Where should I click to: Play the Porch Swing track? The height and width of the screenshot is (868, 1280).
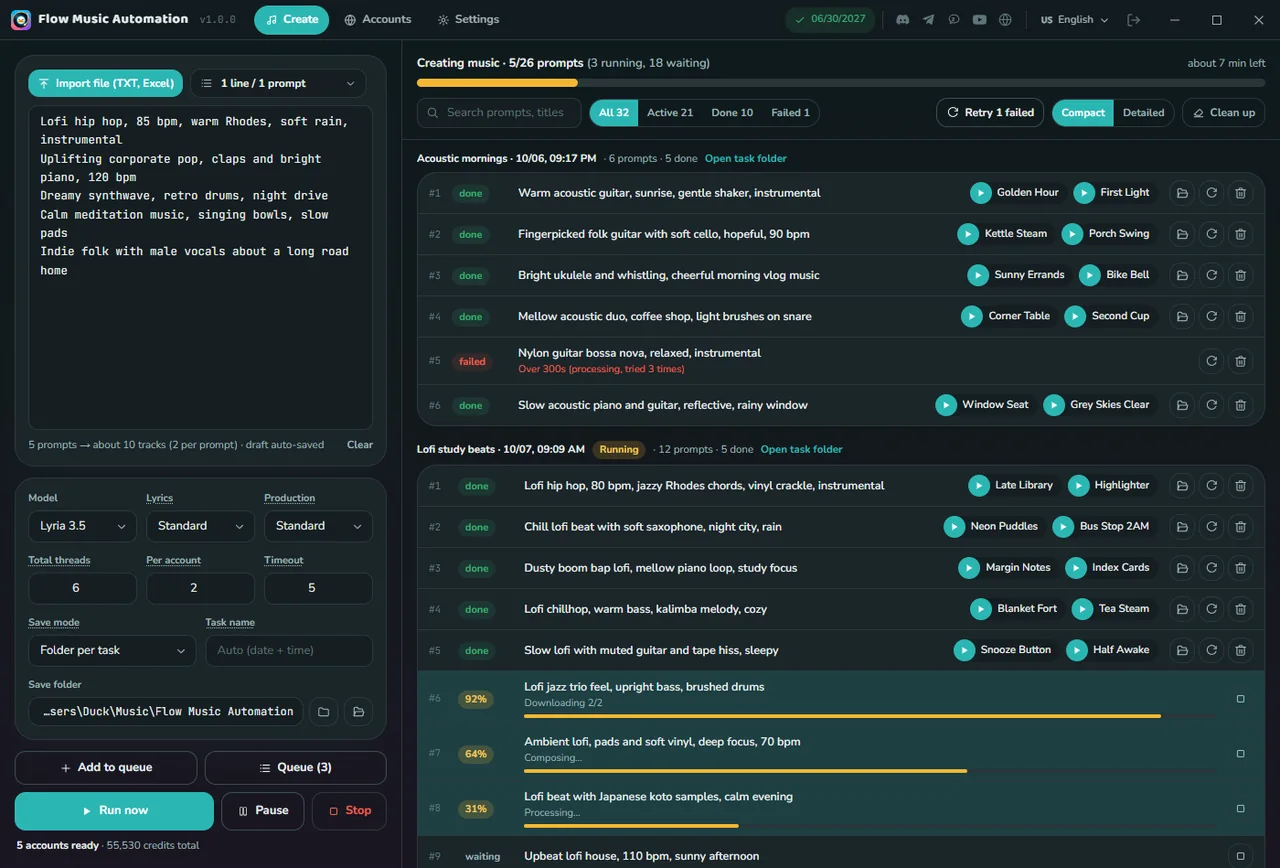1072,234
